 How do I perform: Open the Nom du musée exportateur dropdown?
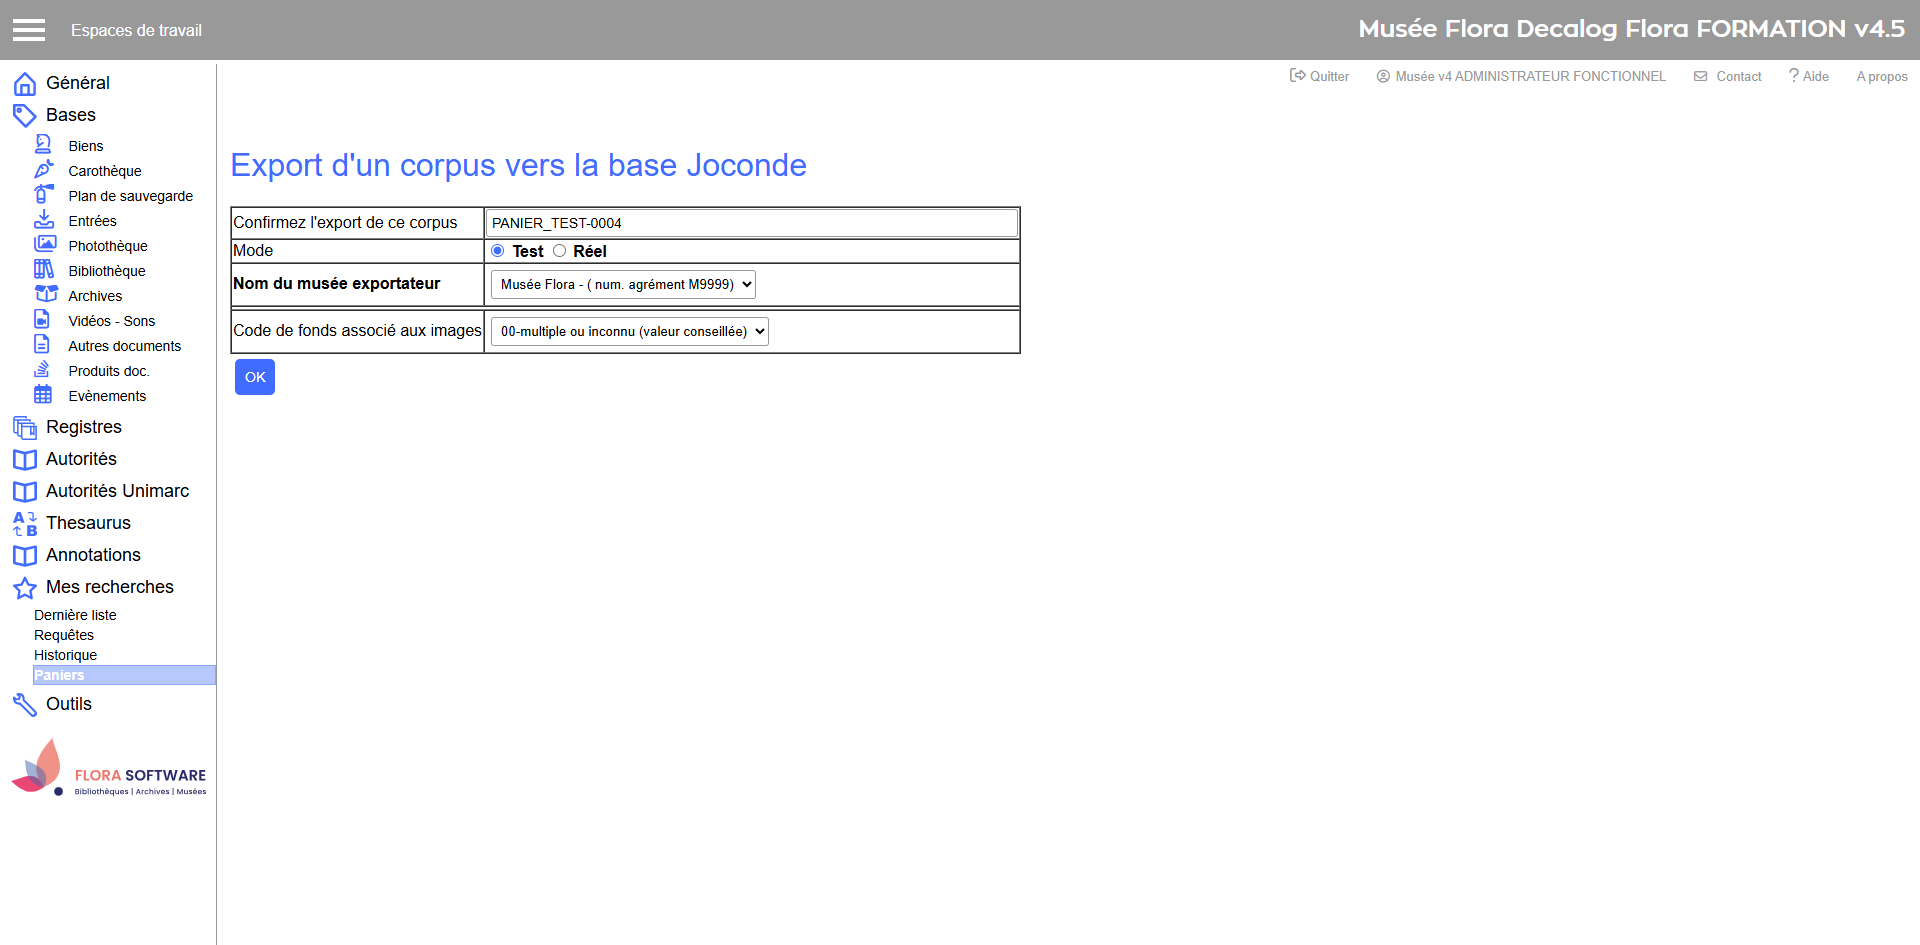point(622,285)
